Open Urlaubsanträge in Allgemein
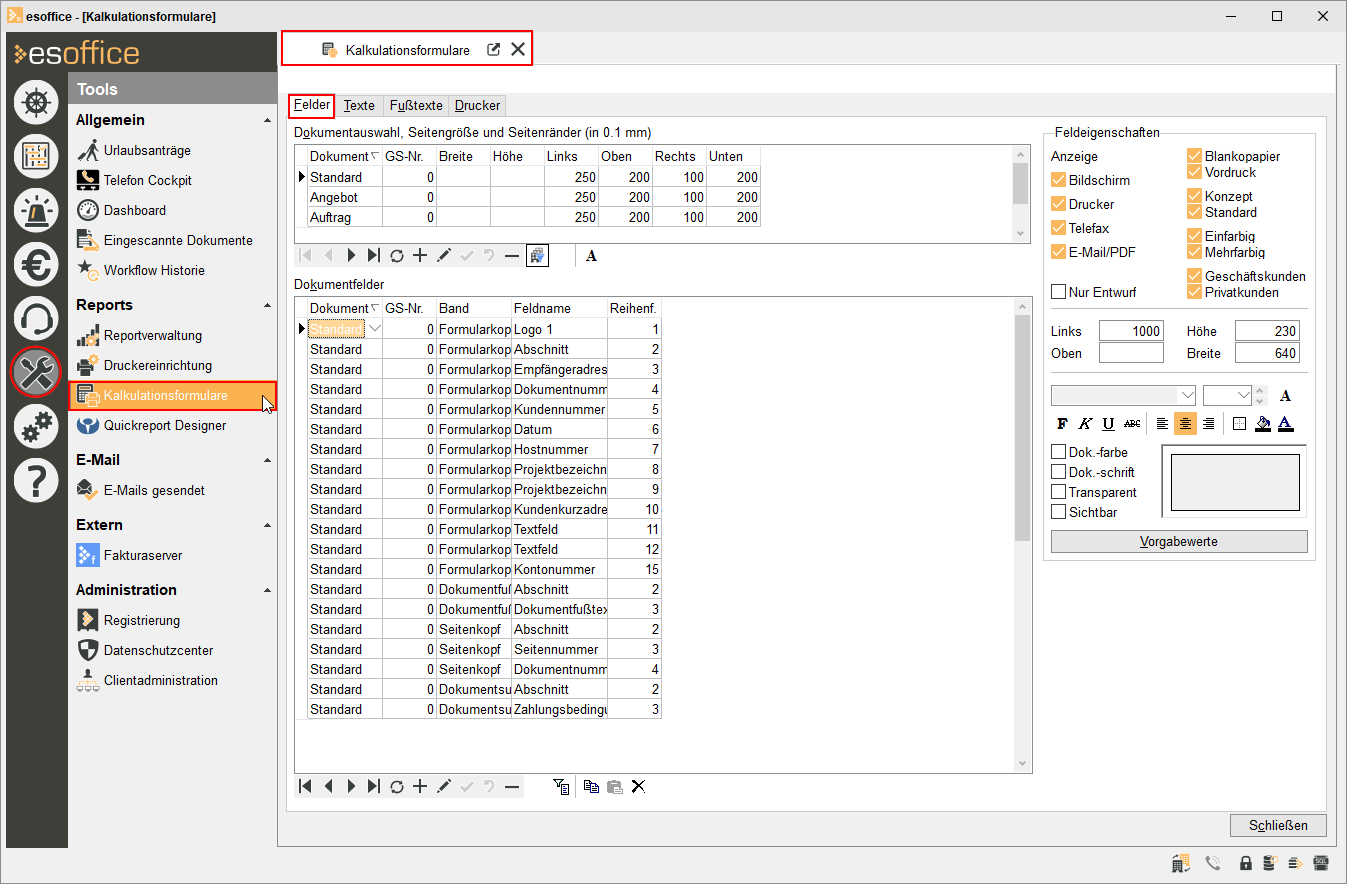The height and width of the screenshot is (884, 1347). pos(147,151)
